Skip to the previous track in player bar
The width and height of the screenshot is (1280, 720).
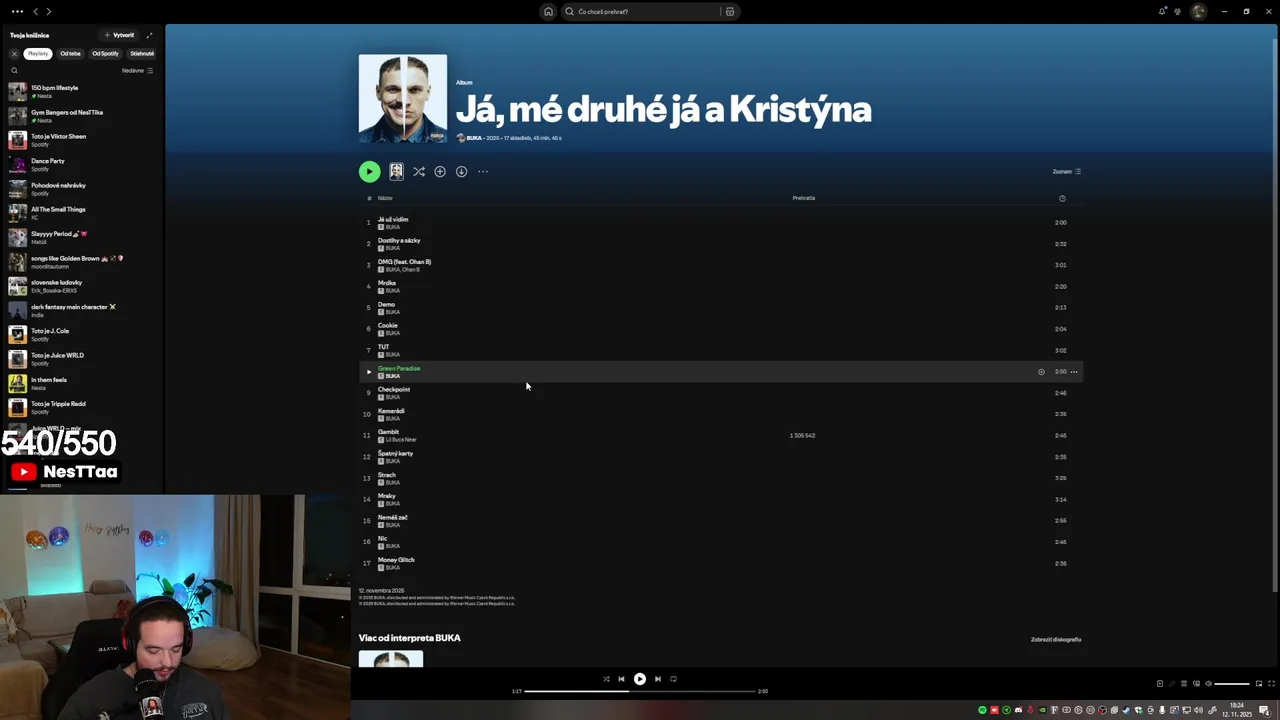pyautogui.click(x=621, y=679)
